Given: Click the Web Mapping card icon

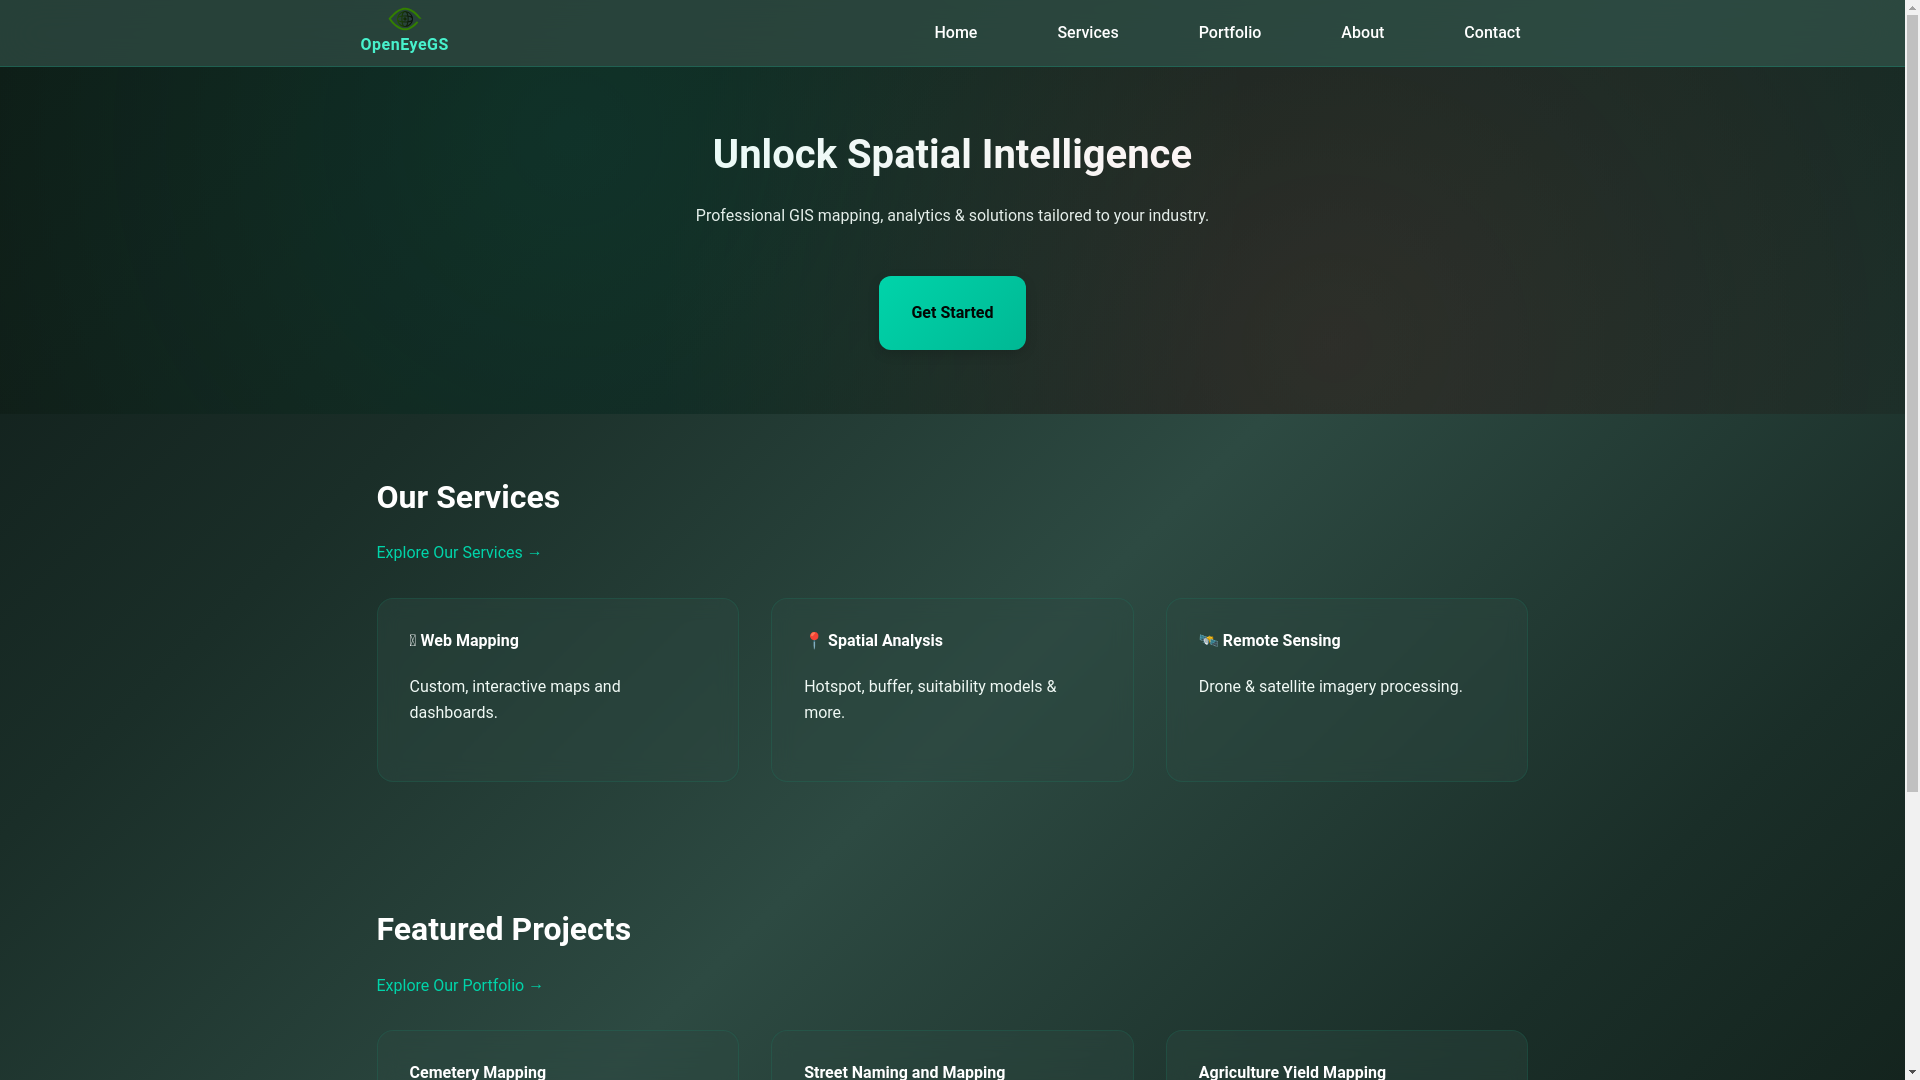Looking at the screenshot, I should (x=413, y=641).
